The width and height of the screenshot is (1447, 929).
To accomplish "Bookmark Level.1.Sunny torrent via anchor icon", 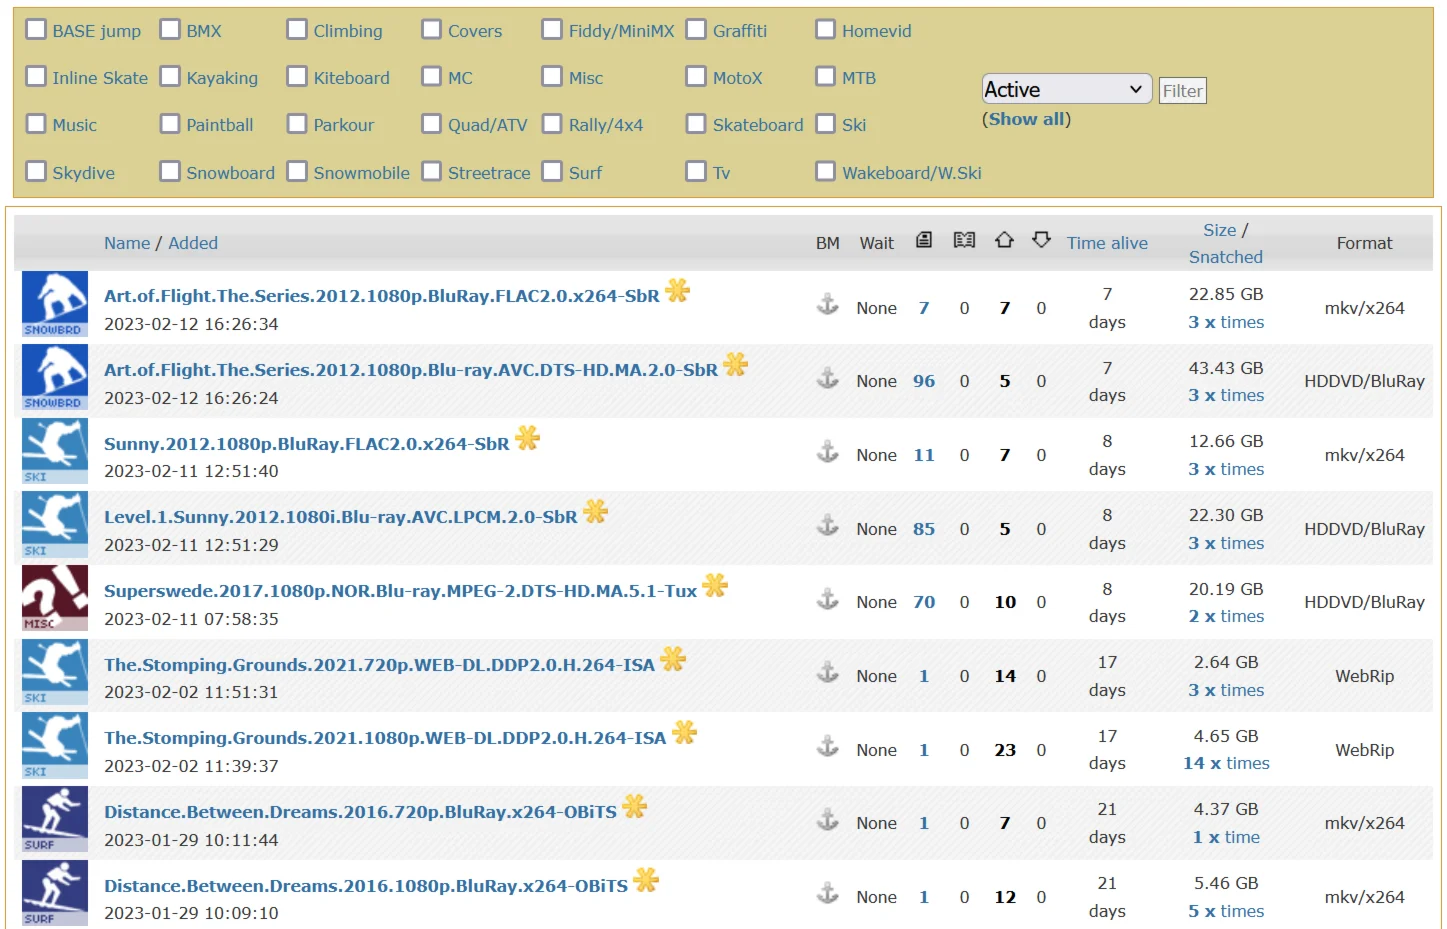I will click(x=828, y=526).
